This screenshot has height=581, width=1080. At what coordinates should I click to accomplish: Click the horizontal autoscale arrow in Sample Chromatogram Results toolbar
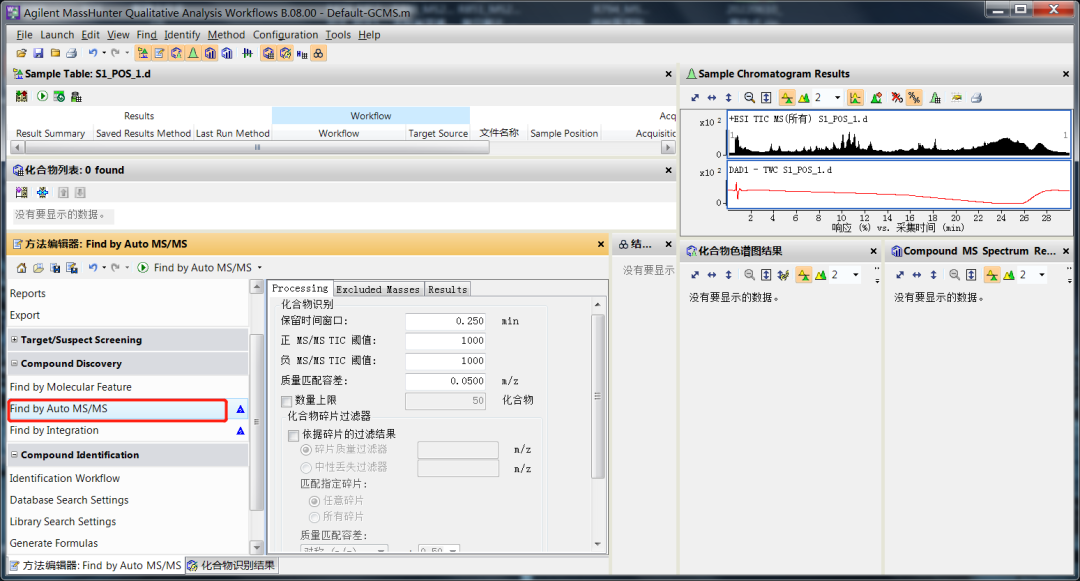(x=712, y=98)
